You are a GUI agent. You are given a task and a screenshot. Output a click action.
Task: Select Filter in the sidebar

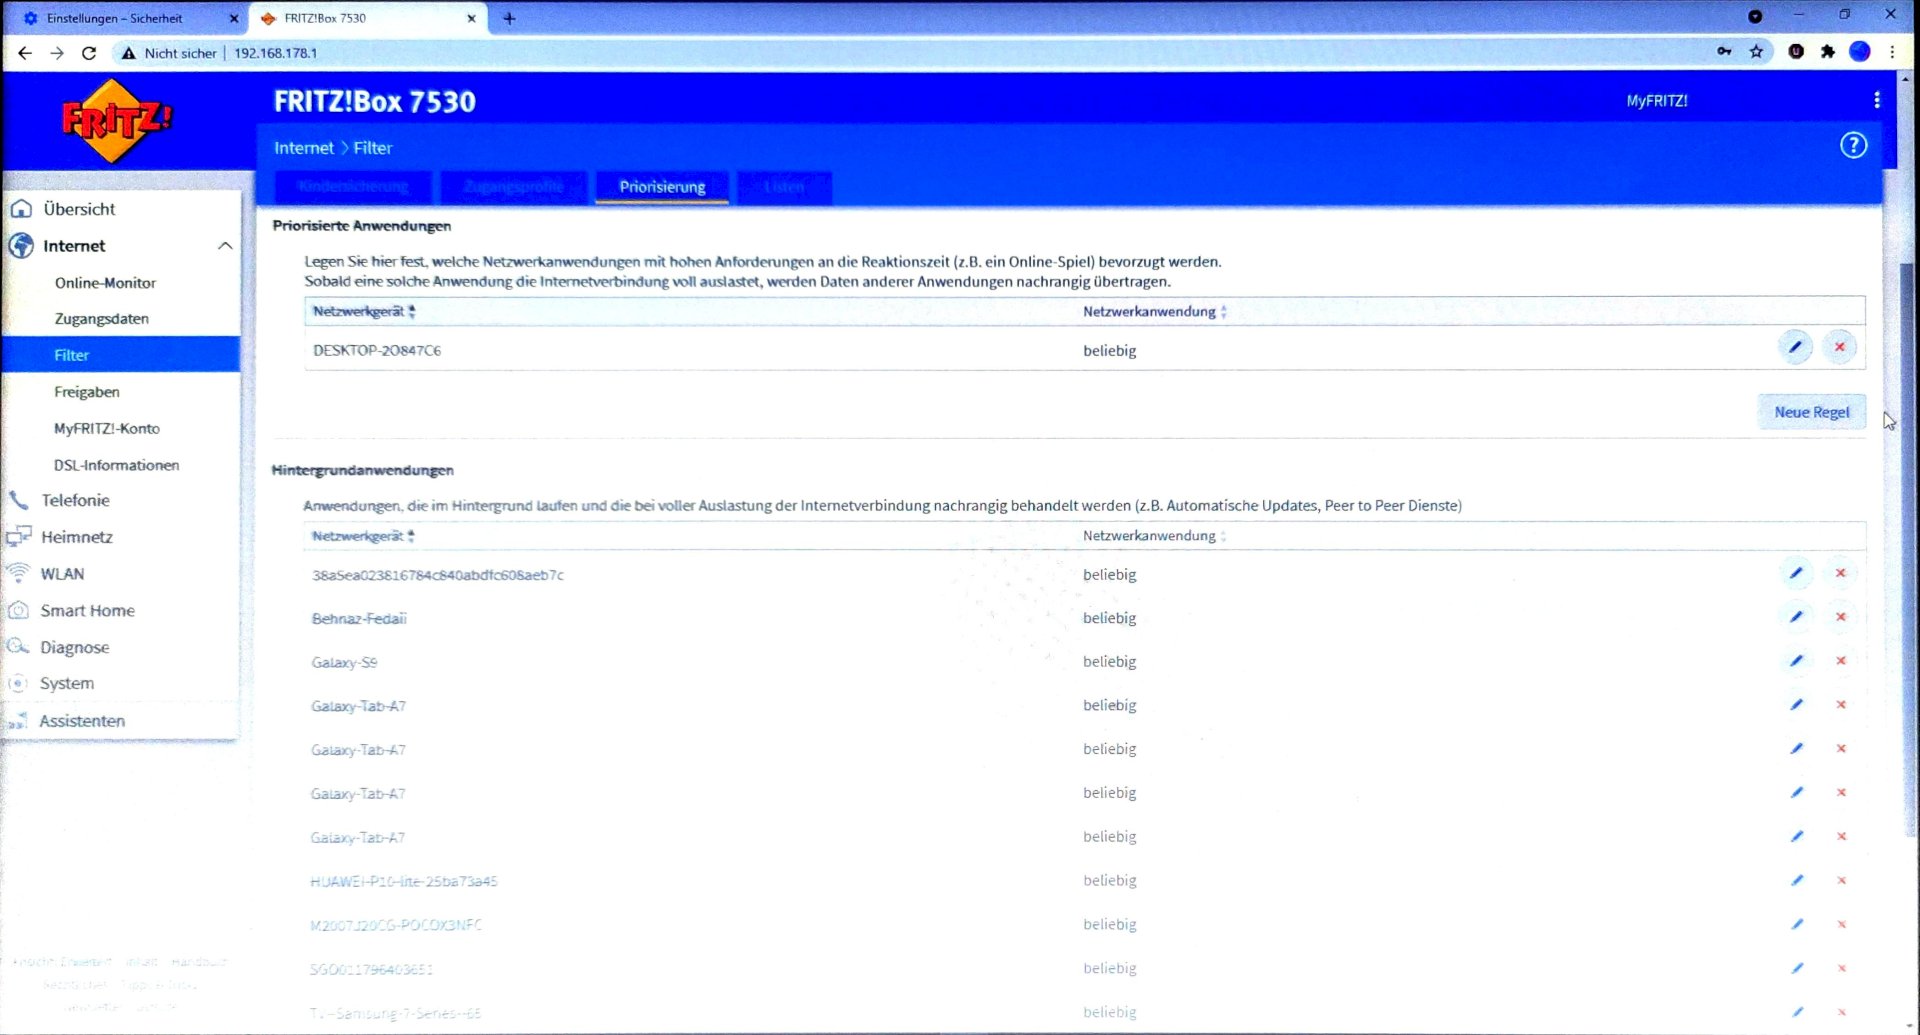click(x=120, y=355)
